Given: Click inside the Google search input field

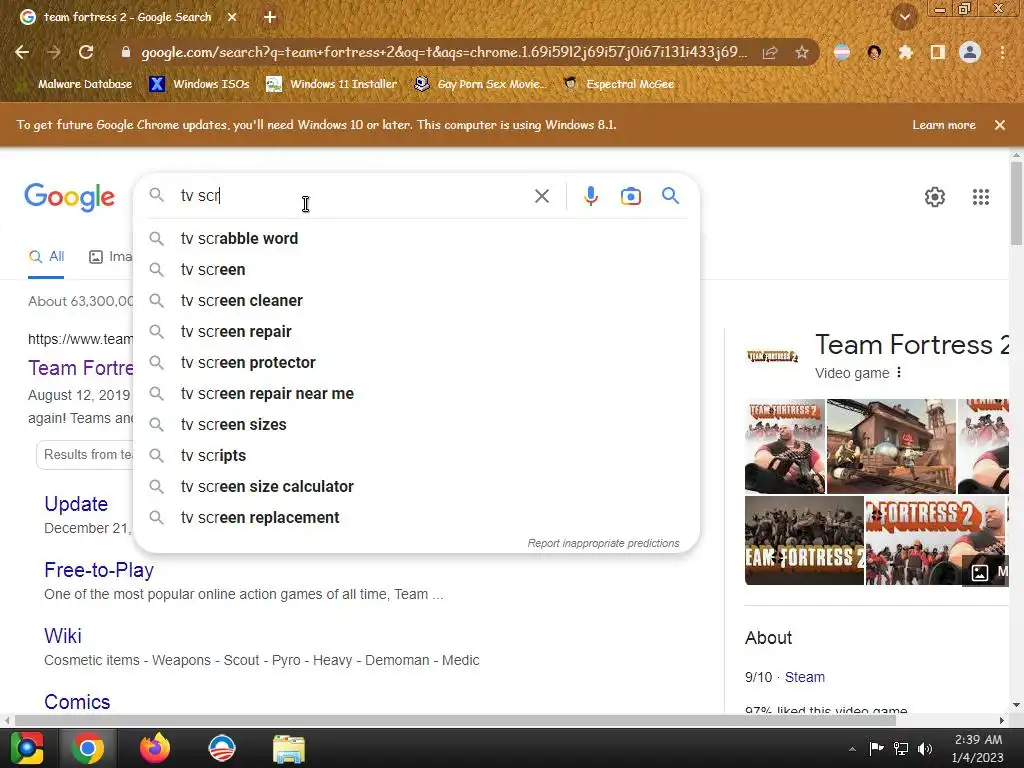Looking at the screenshot, I should [x=353, y=196].
